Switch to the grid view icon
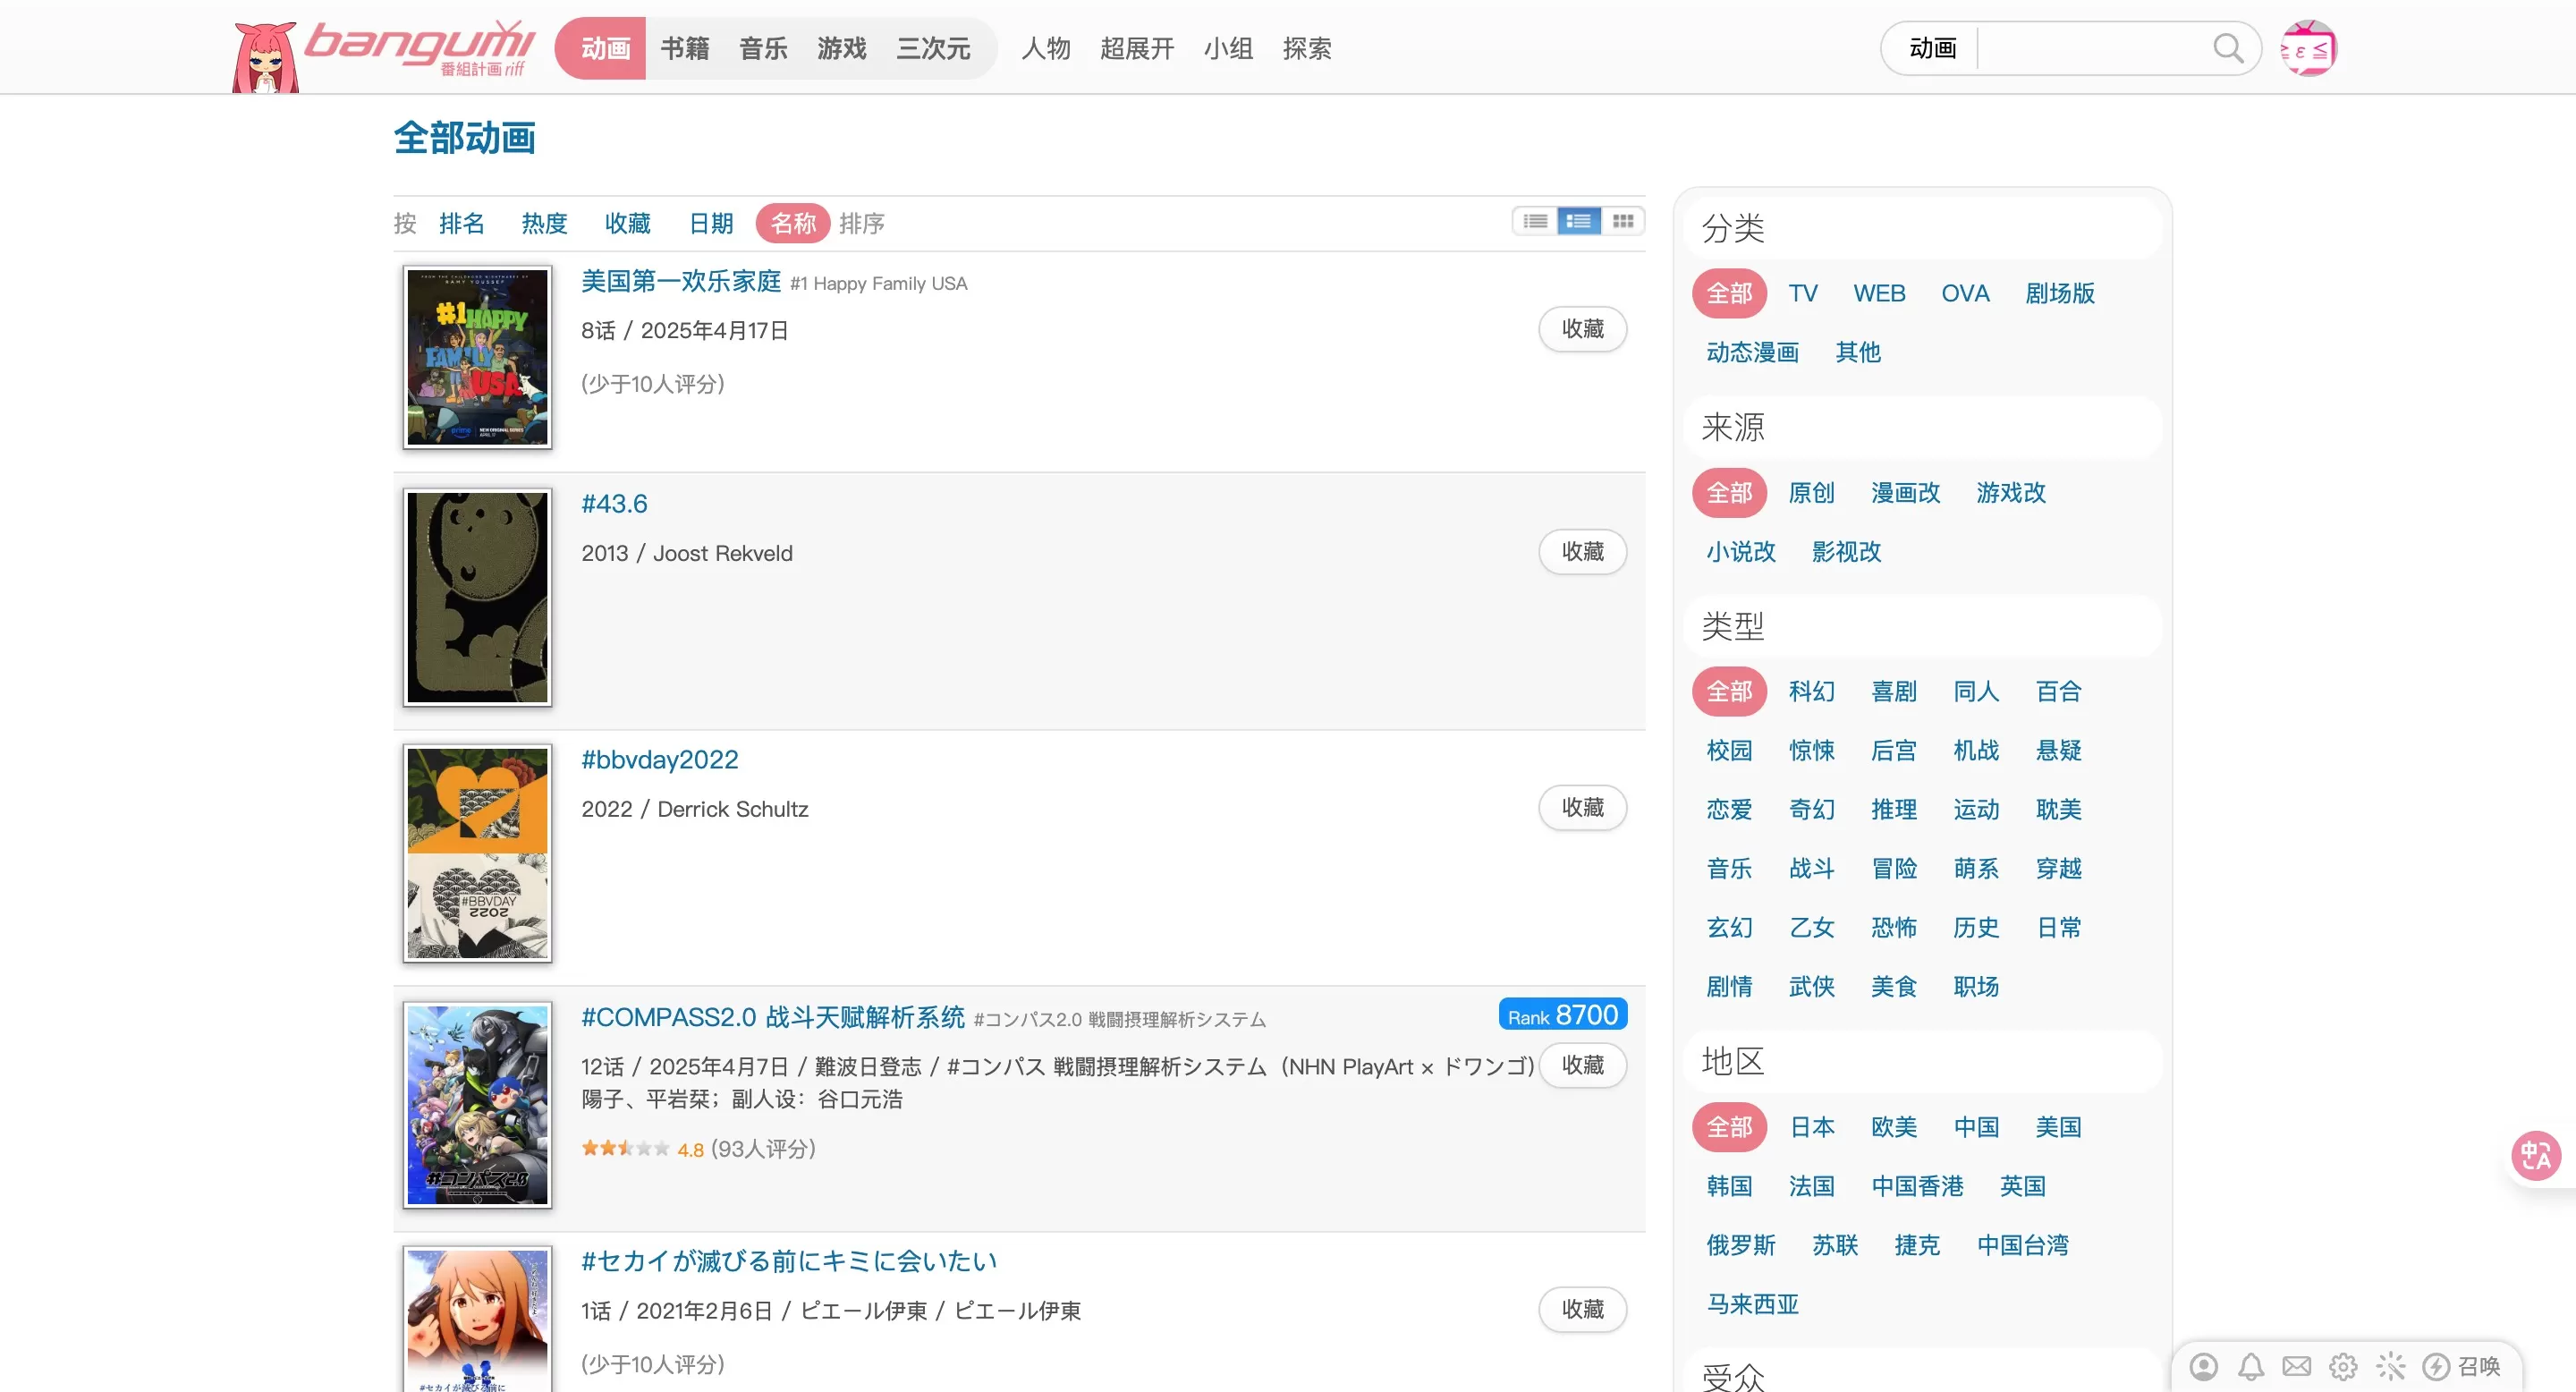Image resolution: width=2576 pixels, height=1392 pixels. (1624, 221)
